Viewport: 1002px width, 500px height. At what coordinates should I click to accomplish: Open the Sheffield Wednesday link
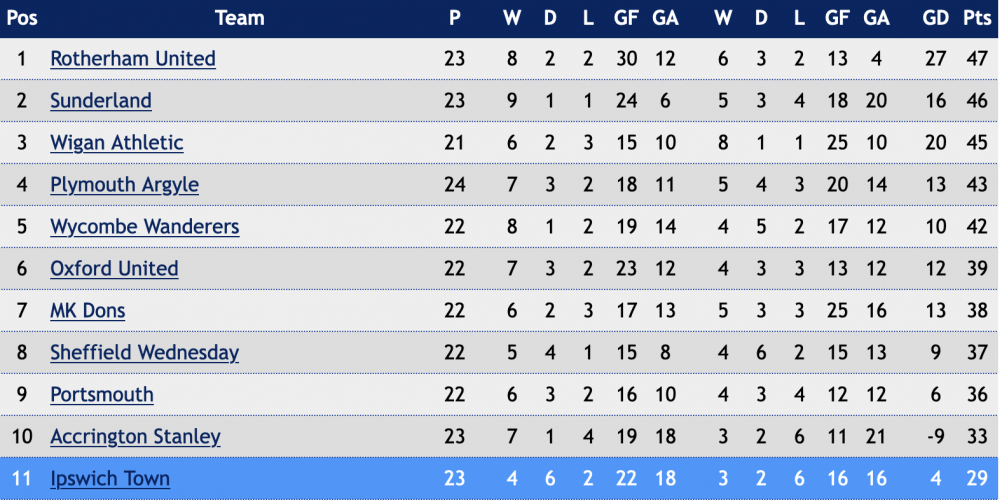(x=145, y=353)
